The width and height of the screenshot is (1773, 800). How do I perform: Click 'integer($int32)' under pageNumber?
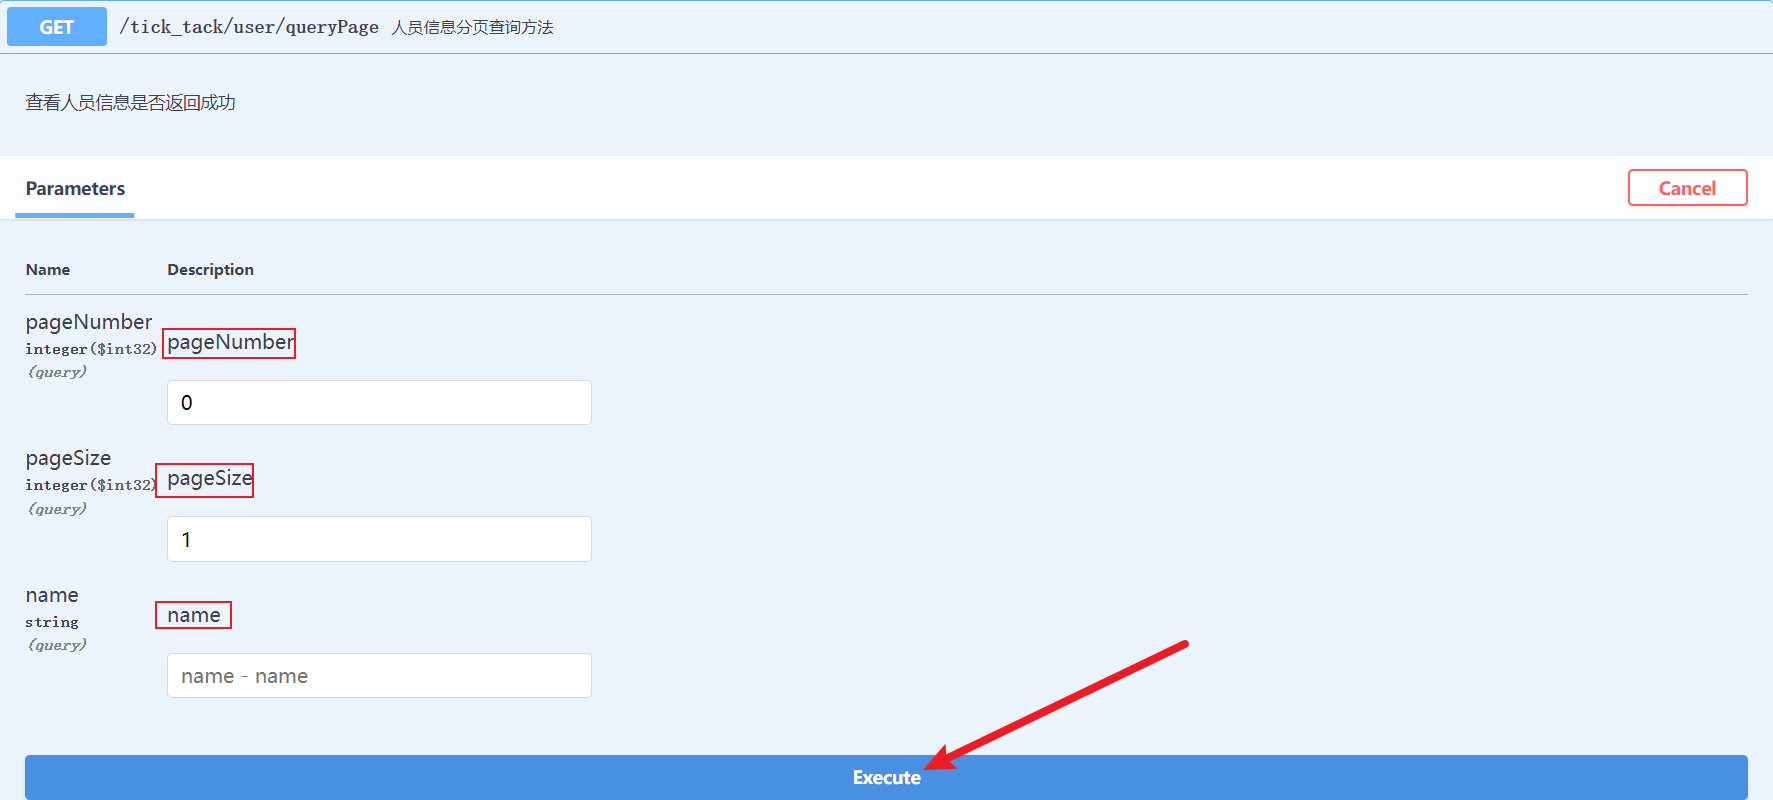pos(91,349)
